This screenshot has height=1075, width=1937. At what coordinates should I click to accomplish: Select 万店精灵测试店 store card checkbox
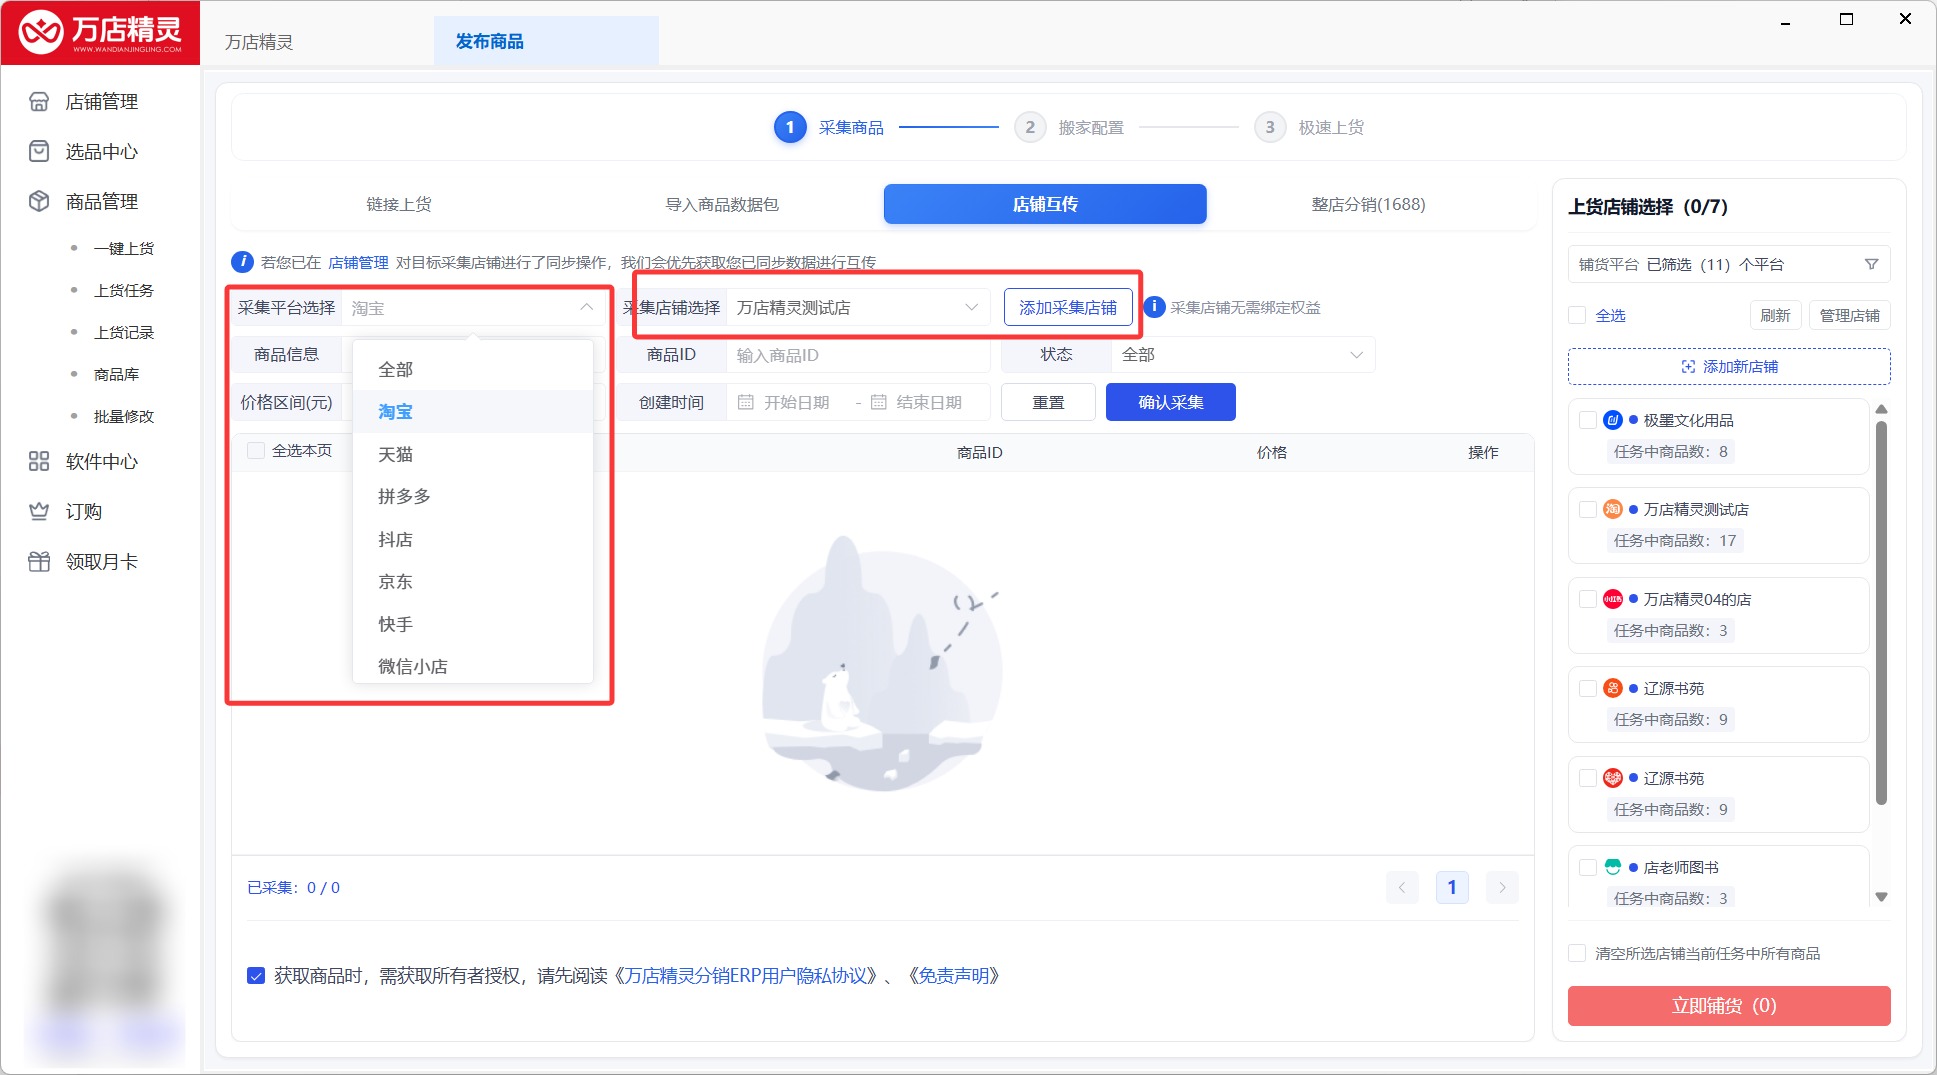click(x=1587, y=509)
